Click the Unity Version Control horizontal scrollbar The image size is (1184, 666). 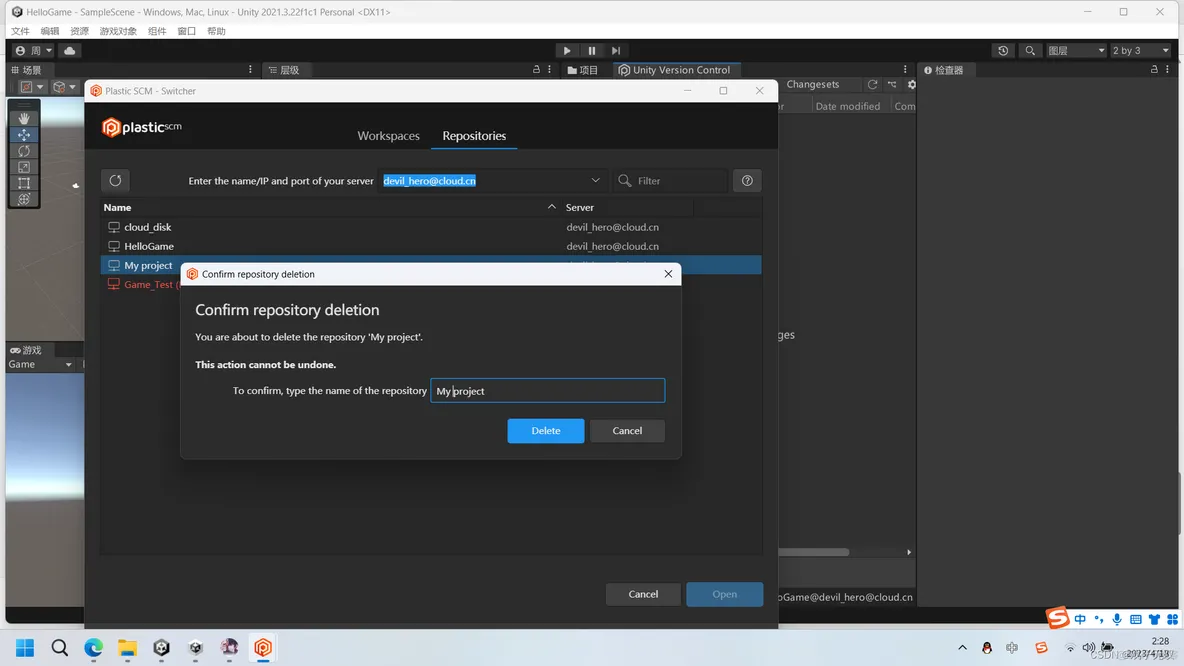[x=814, y=552]
